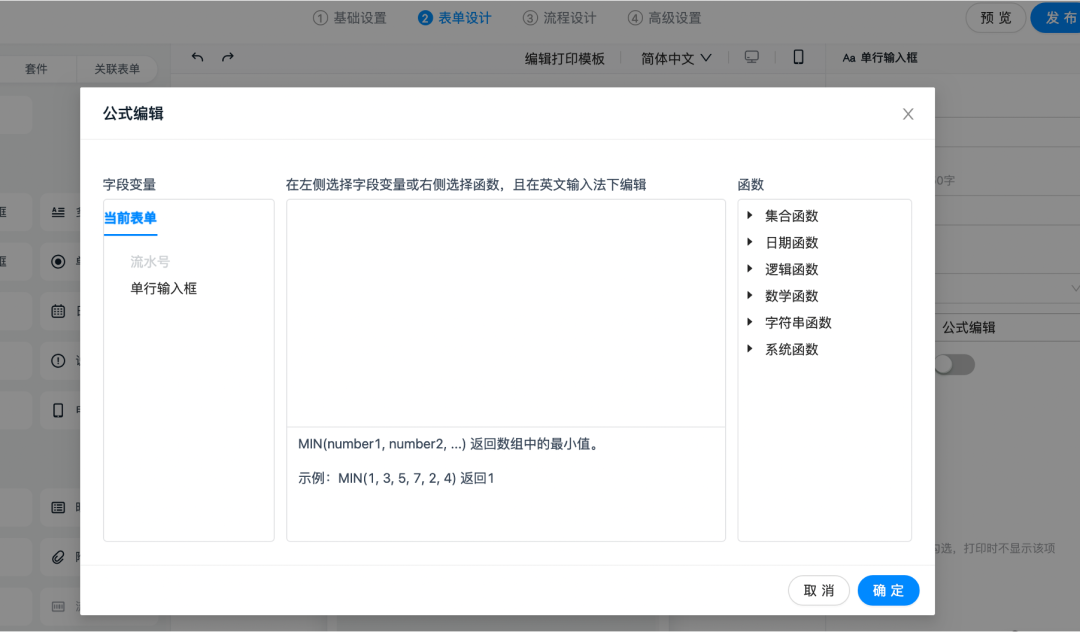Click the 确定 confirm button
The image size is (1080, 632).
(x=888, y=590)
